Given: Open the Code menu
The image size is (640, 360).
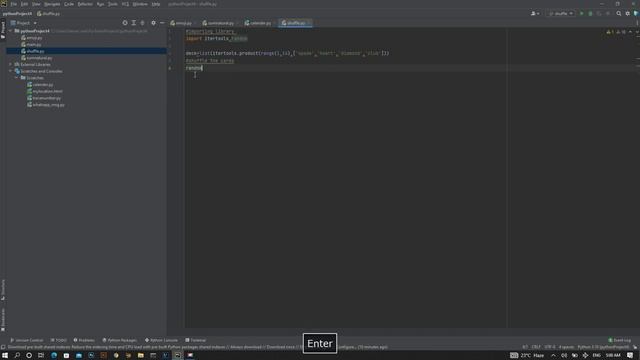Looking at the screenshot, I should tap(69, 4).
